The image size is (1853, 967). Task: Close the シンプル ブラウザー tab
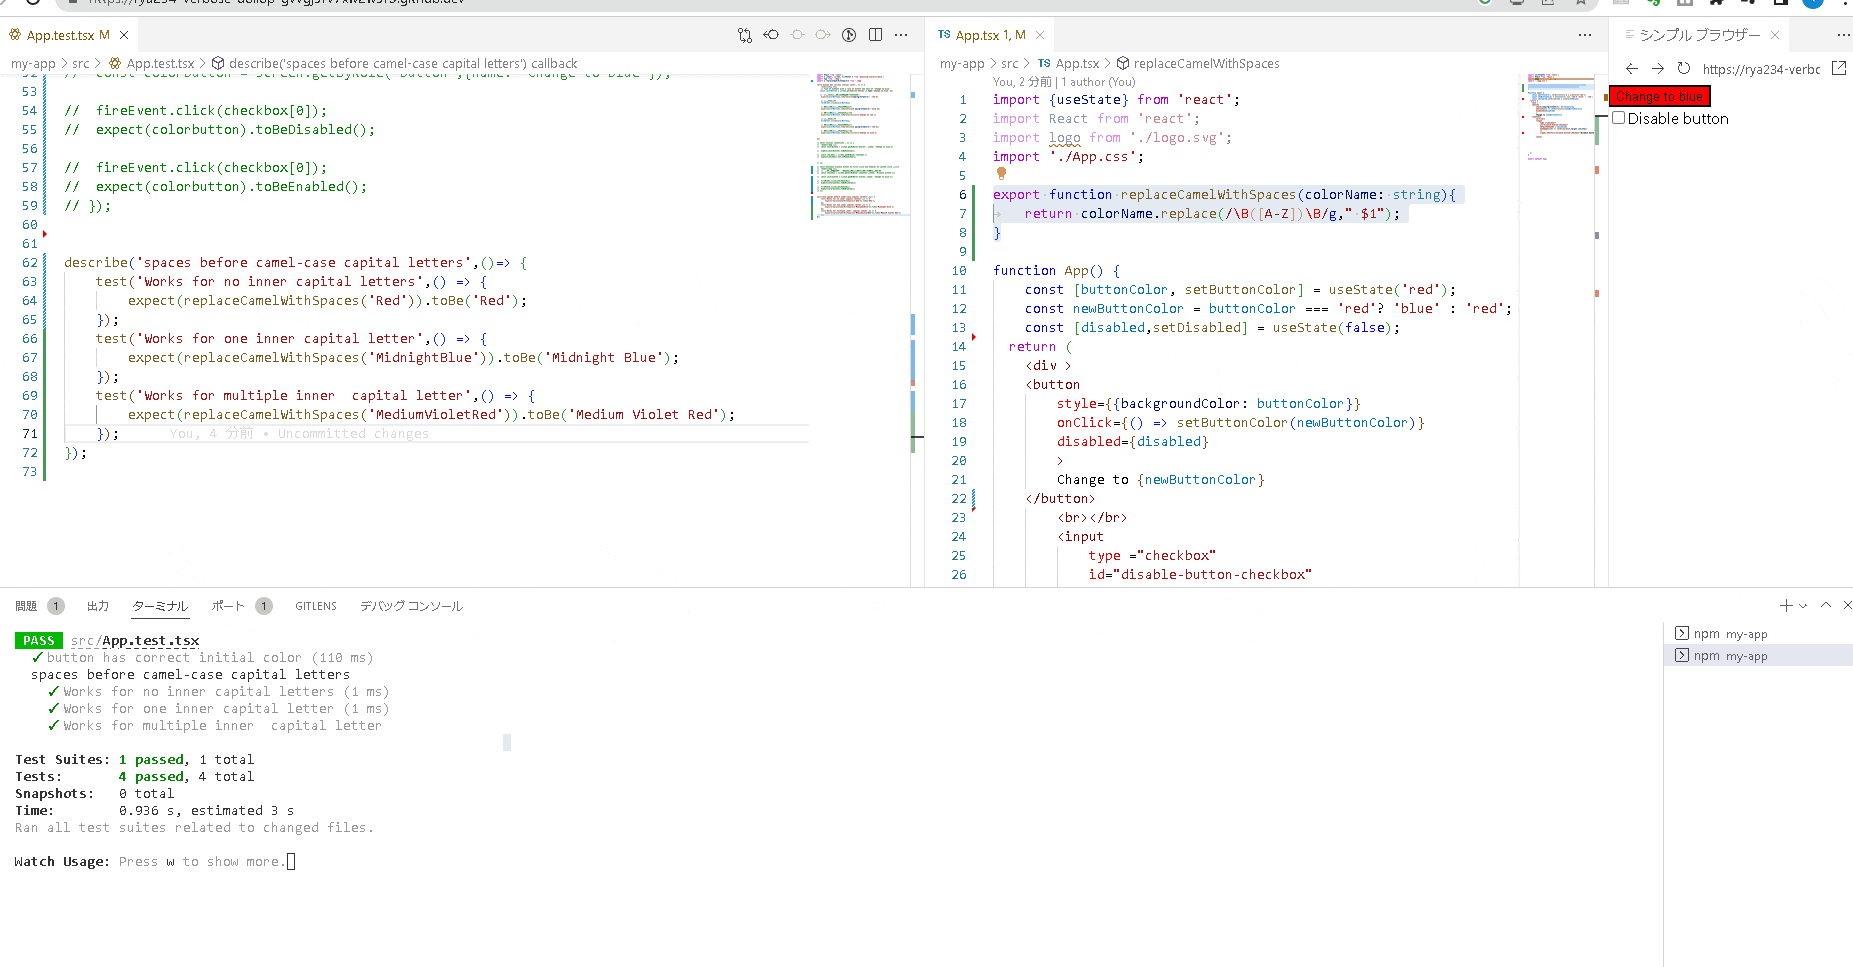(x=1775, y=35)
